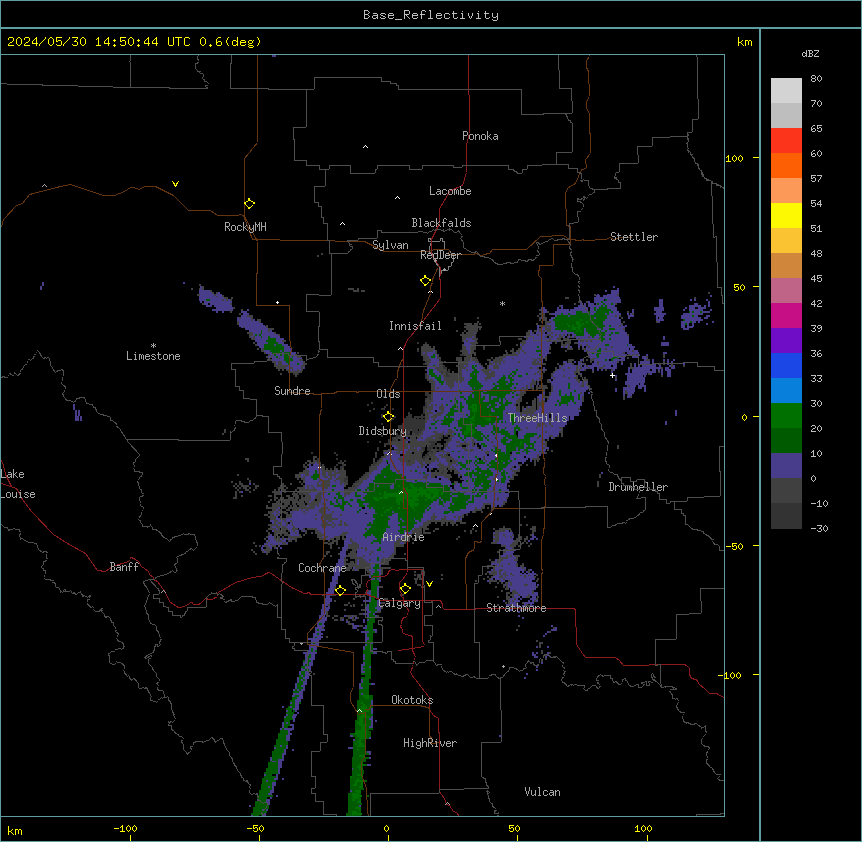Click the Blackfalds label on the map
Screen dimensions: 862x842
point(441,223)
